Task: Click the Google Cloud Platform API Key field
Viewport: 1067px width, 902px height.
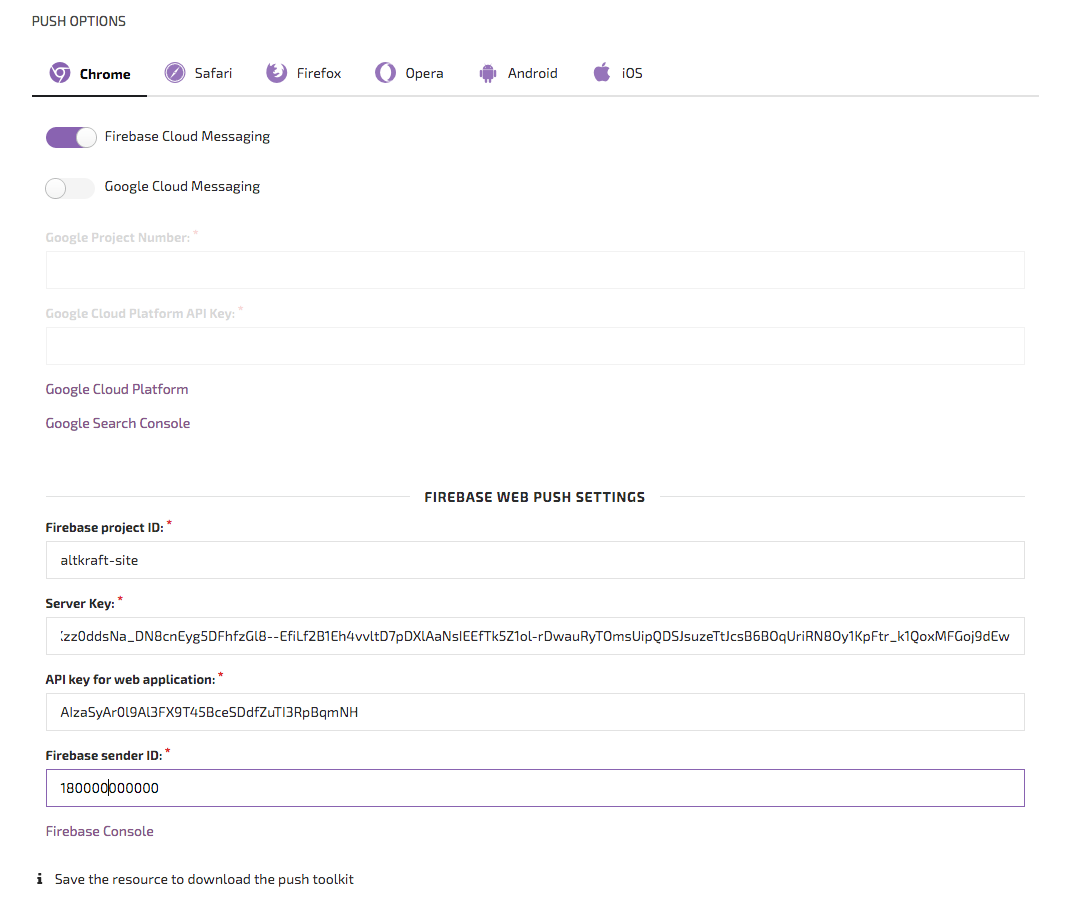Action: pos(535,346)
